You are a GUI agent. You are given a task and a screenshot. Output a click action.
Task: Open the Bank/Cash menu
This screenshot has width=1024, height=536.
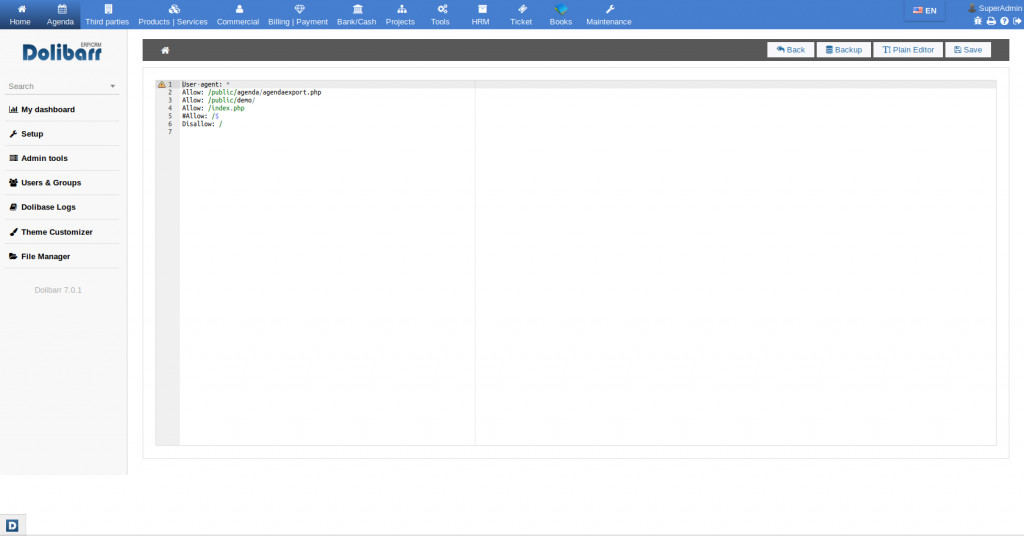click(x=357, y=14)
